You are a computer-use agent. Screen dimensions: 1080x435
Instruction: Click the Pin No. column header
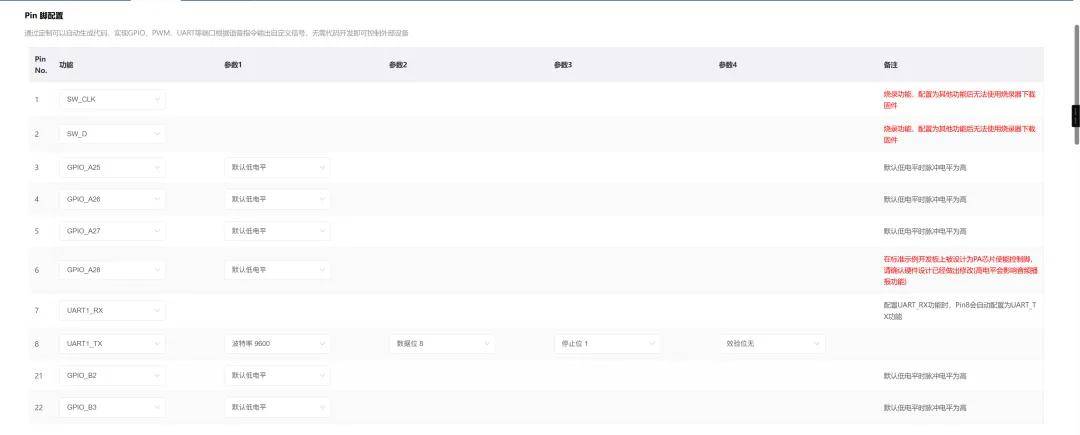pyautogui.click(x=41, y=65)
